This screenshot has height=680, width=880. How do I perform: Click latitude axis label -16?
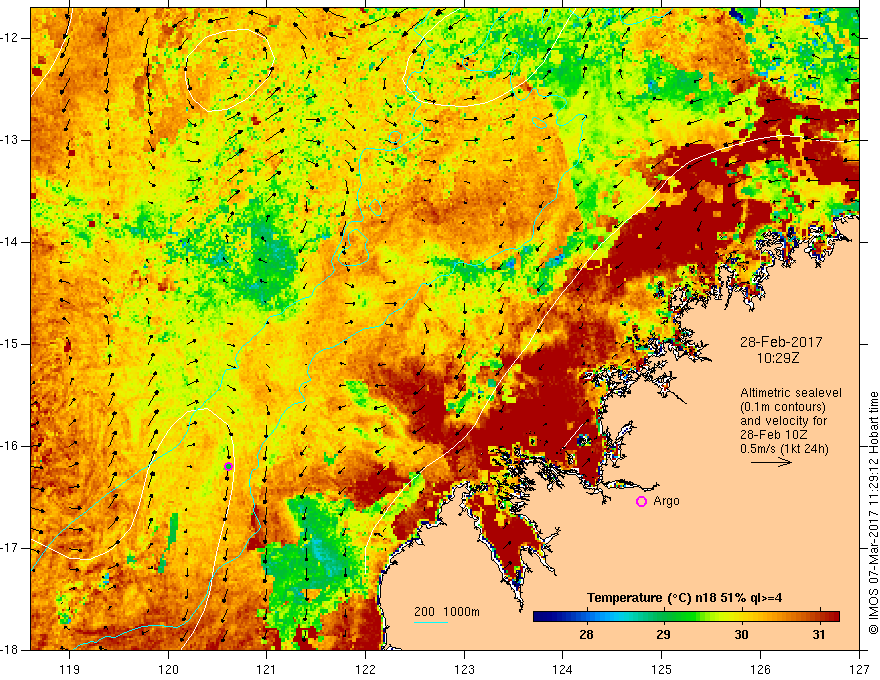click(x=11, y=446)
